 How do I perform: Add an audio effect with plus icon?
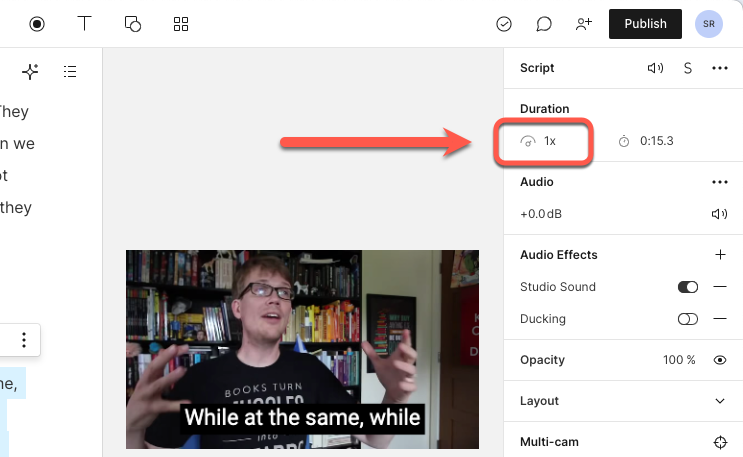(720, 255)
